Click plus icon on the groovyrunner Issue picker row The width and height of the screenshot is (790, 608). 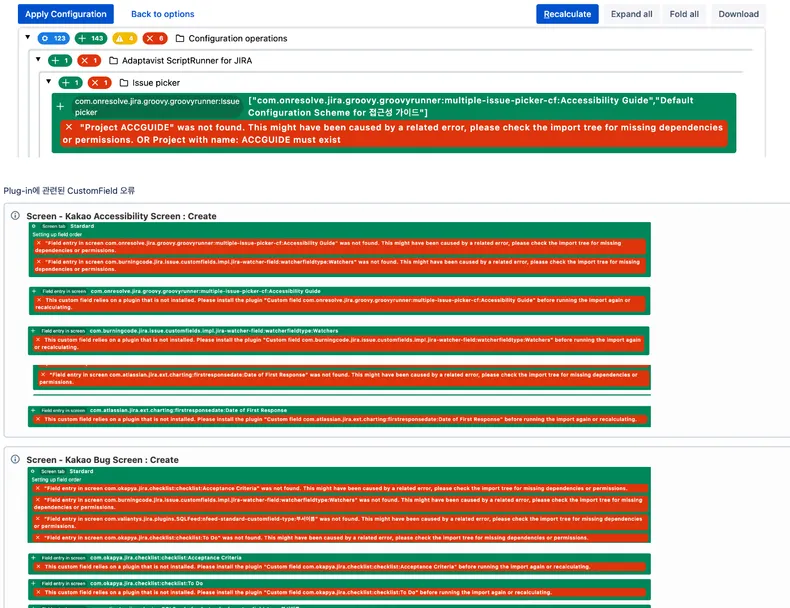point(60,106)
